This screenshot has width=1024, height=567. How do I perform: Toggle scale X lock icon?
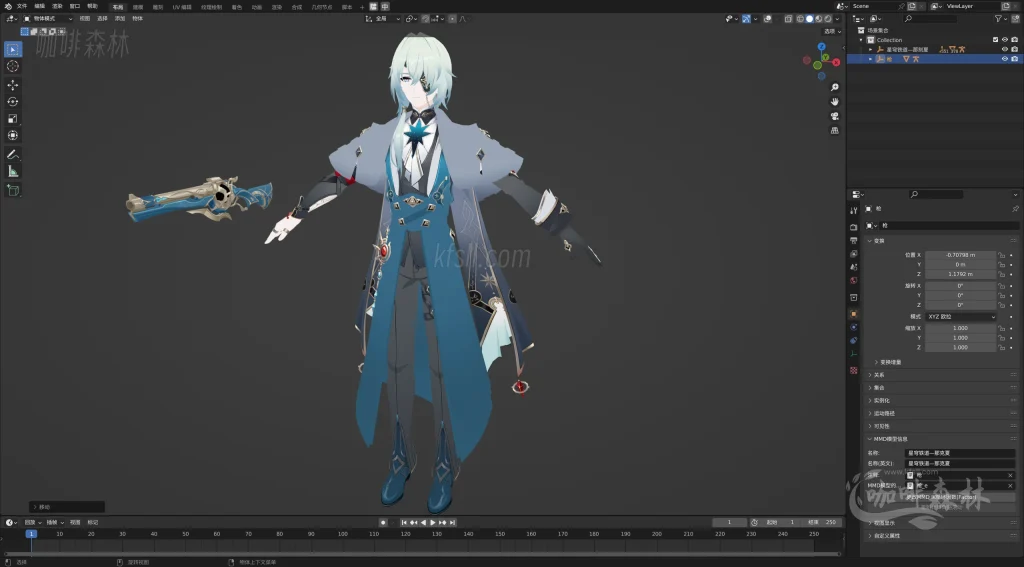1001,329
